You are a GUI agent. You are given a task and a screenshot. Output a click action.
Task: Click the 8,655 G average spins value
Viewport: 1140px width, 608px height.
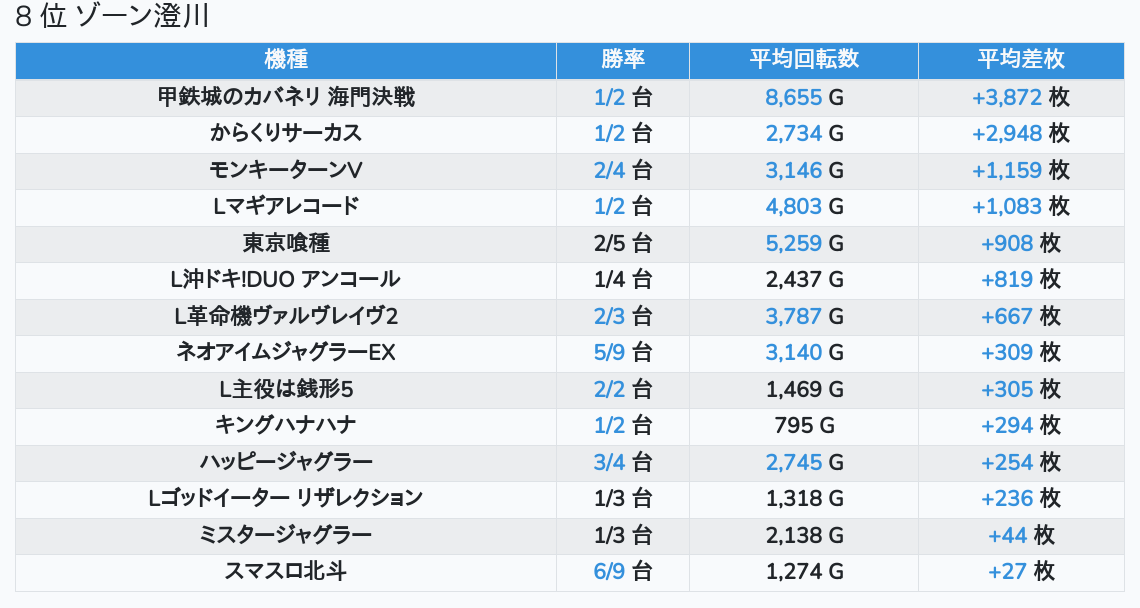tap(803, 97)
